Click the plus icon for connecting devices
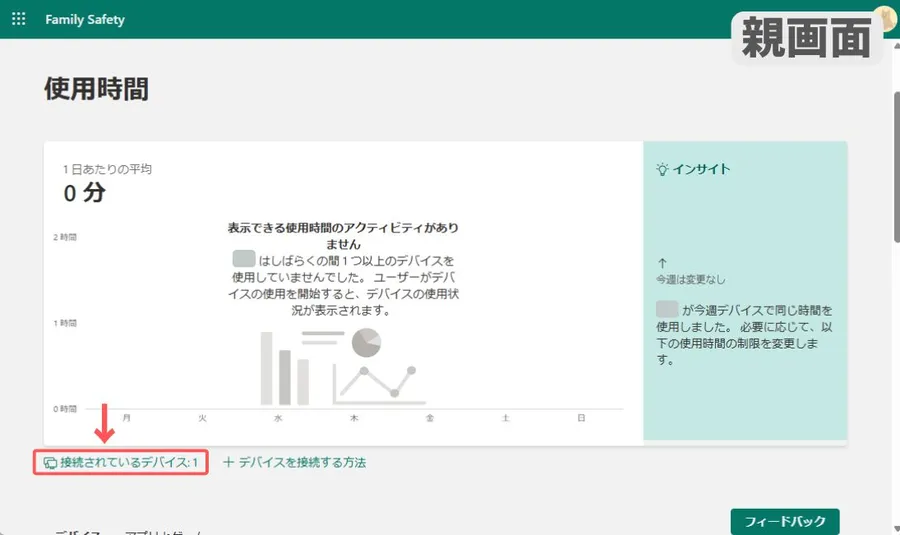This screenshot has width=900, height=535. 228,463
